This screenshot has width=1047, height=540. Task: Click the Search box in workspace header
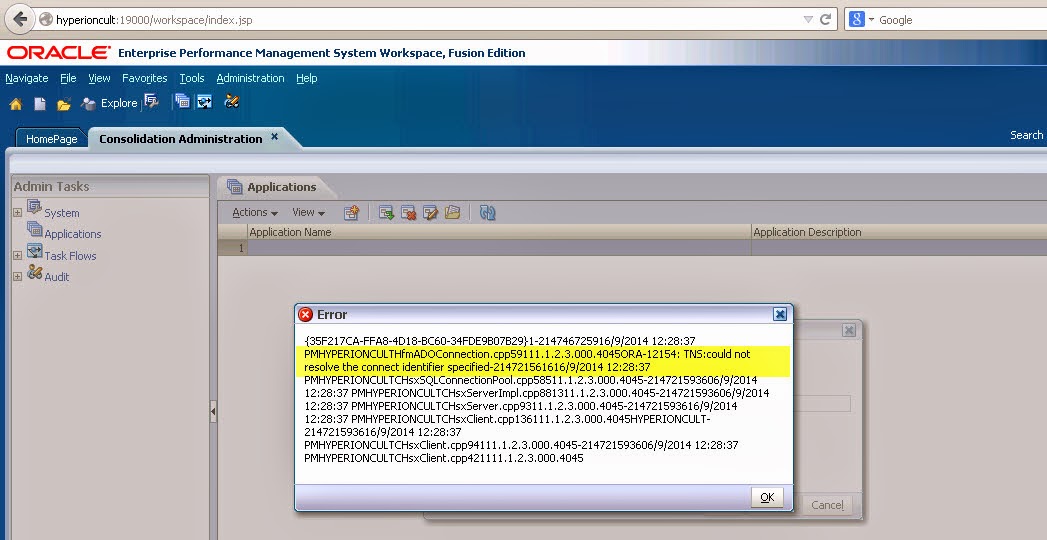(x=1026, y=135)
